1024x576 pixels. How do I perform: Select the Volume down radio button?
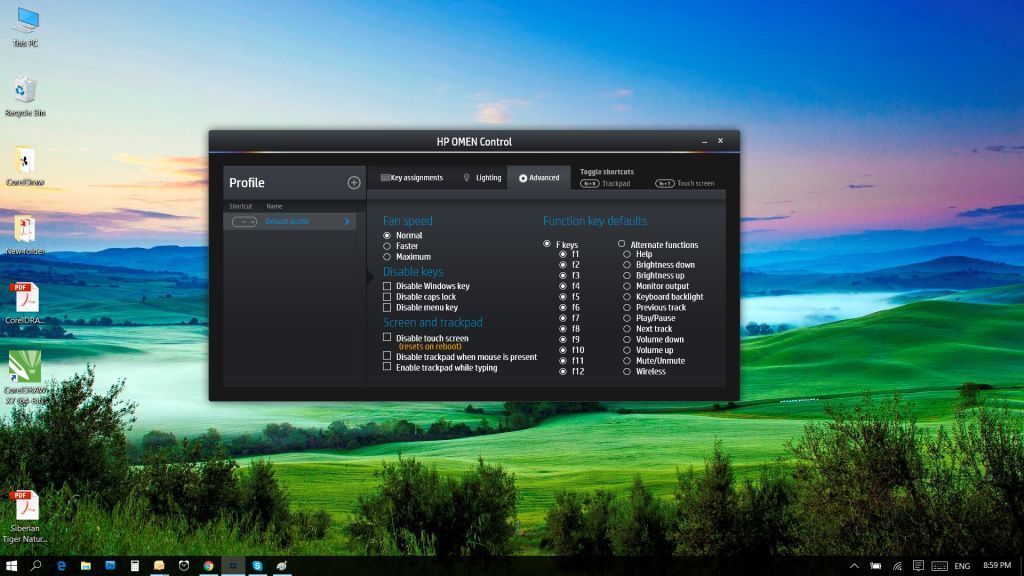[627, 340]
